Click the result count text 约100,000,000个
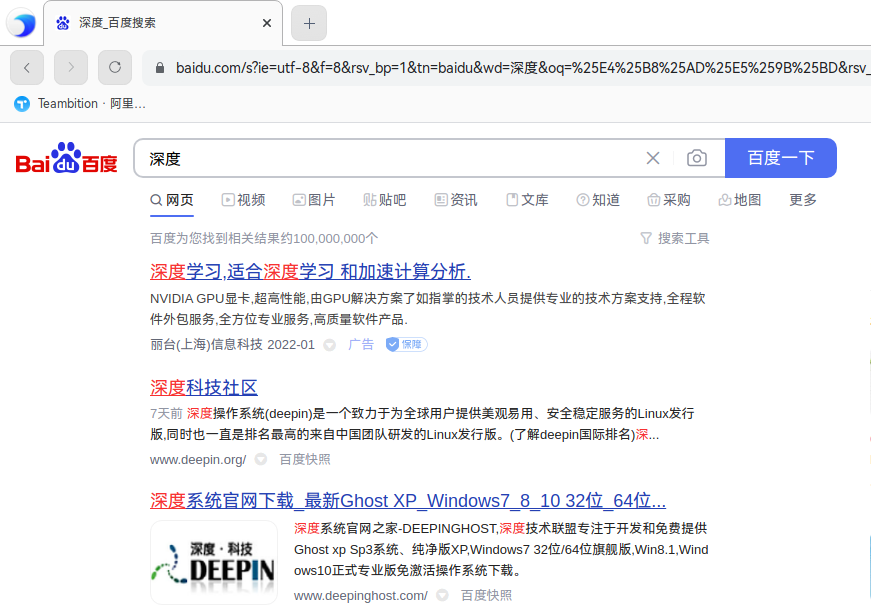This screenshot has width=871, height=605. pos(329,239)
